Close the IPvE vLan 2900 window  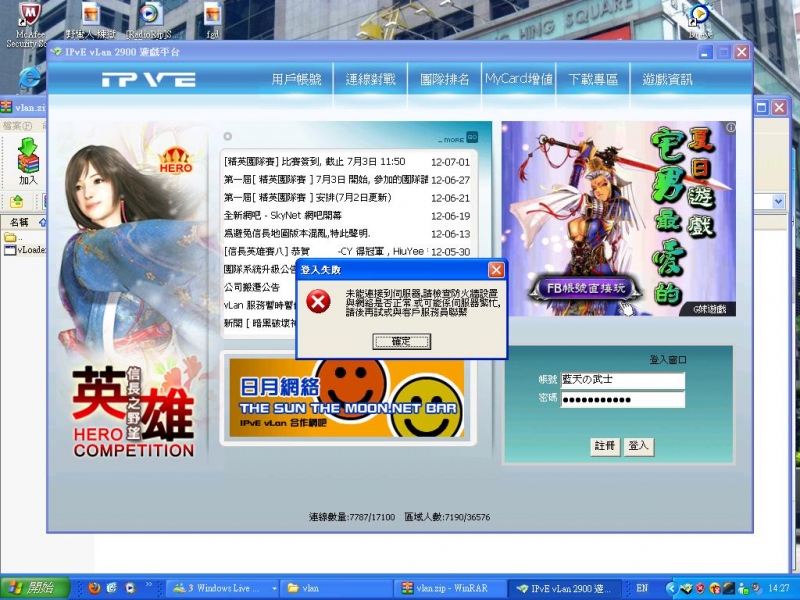(x=742, y=52)
